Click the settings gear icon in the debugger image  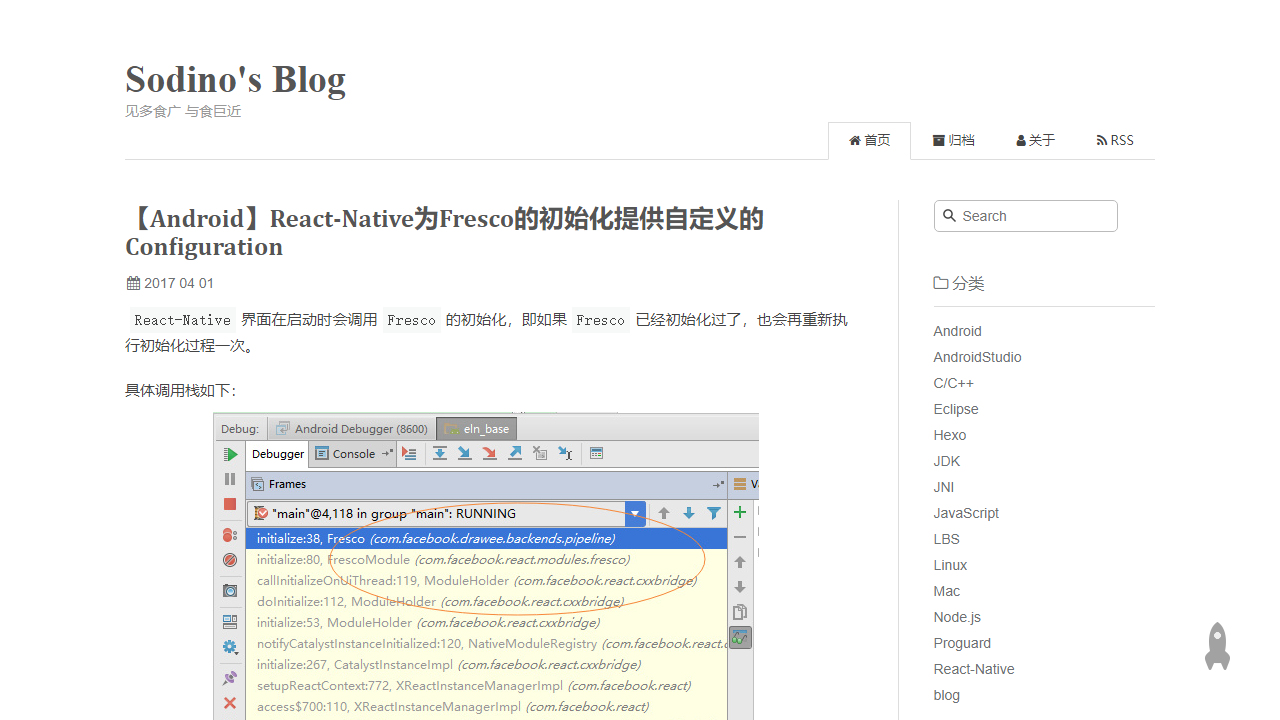click(x=230, y=647)
